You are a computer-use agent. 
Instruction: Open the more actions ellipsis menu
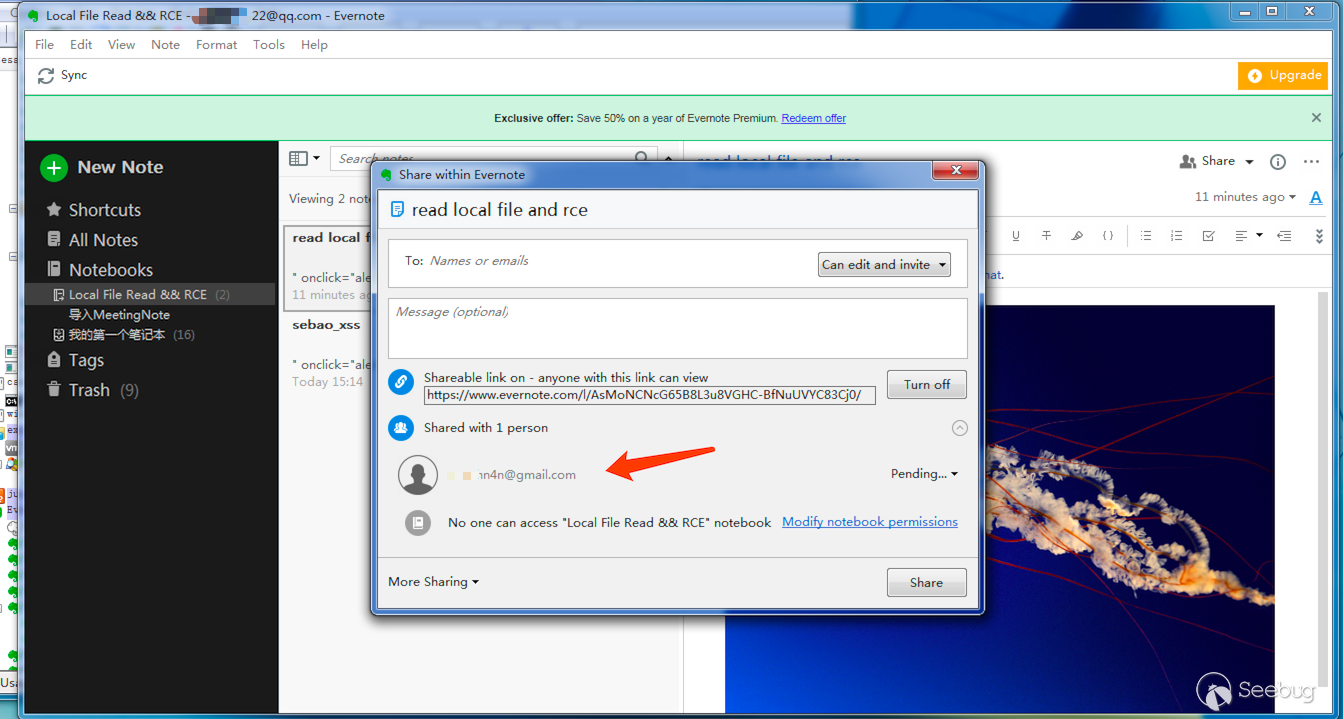click(x=1311, y=162)
